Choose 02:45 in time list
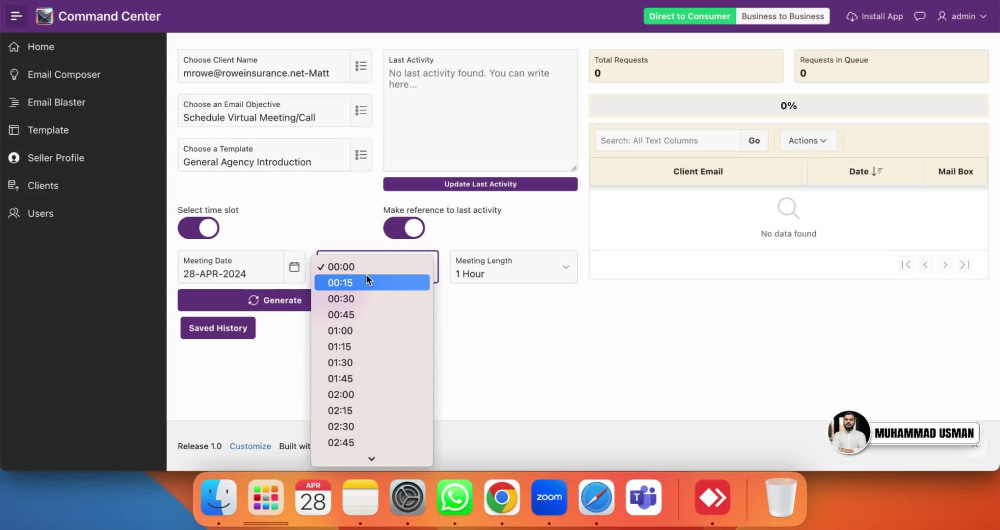The height and width of the screenshot is (530, 1000). (x=372, y=442)
